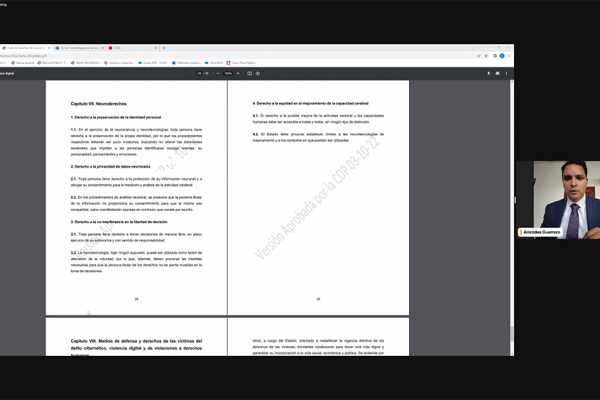Open the Microsoft Word bookmark

(x=52, y=63)
